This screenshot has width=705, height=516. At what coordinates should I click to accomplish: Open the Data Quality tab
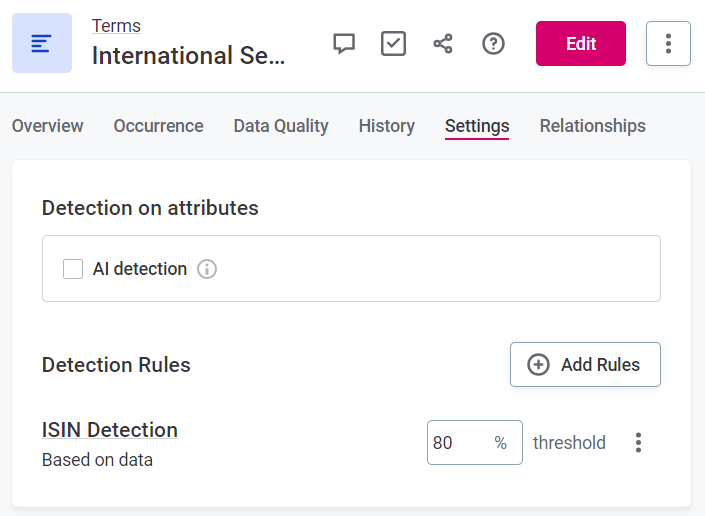281,126
